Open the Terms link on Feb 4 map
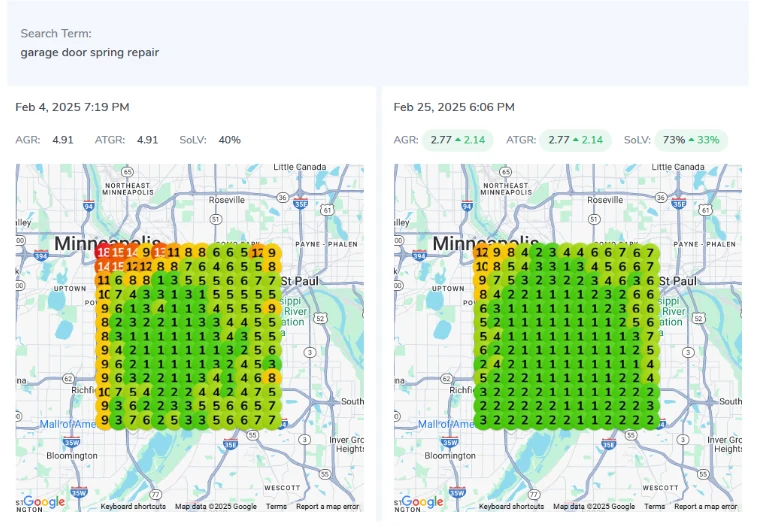 click(x=276, y=507)
